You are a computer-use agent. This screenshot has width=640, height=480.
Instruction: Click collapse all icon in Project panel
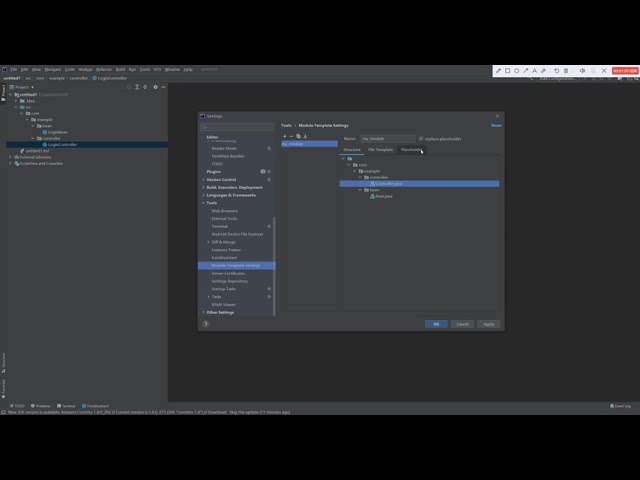point(145,87)
